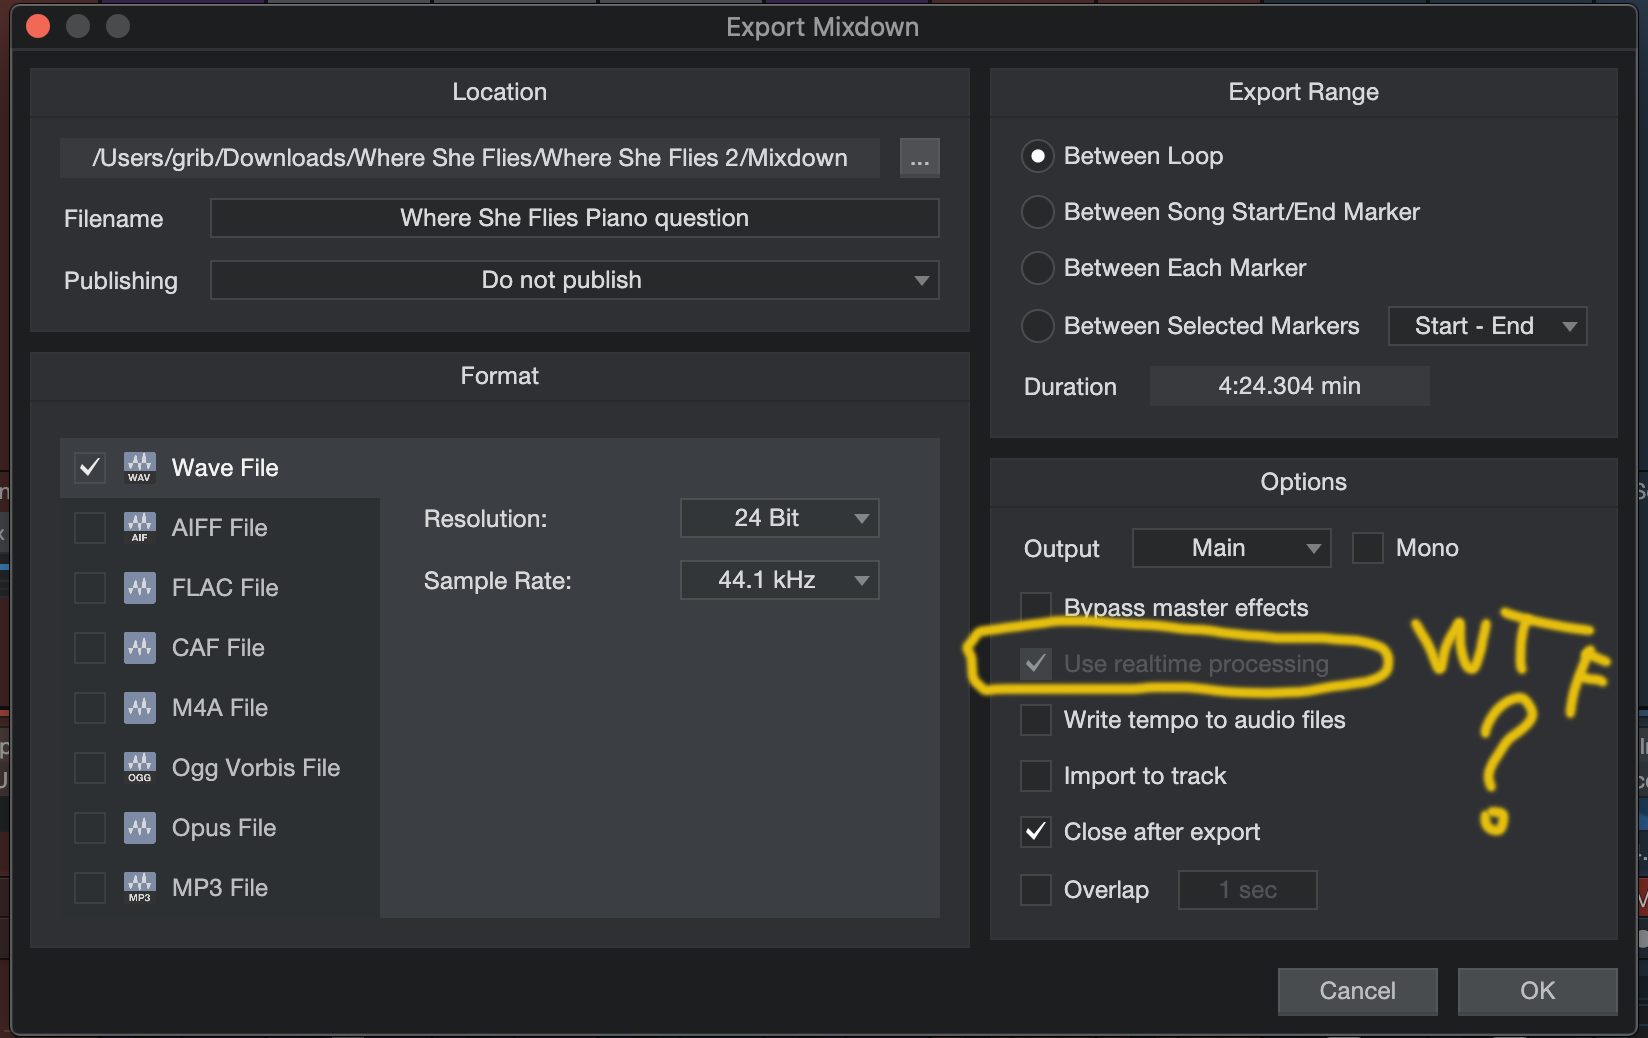The height and width of the screenshot is (1038, 1648).
Task: Enable the Mono output checkbox
Action: 1367,548
